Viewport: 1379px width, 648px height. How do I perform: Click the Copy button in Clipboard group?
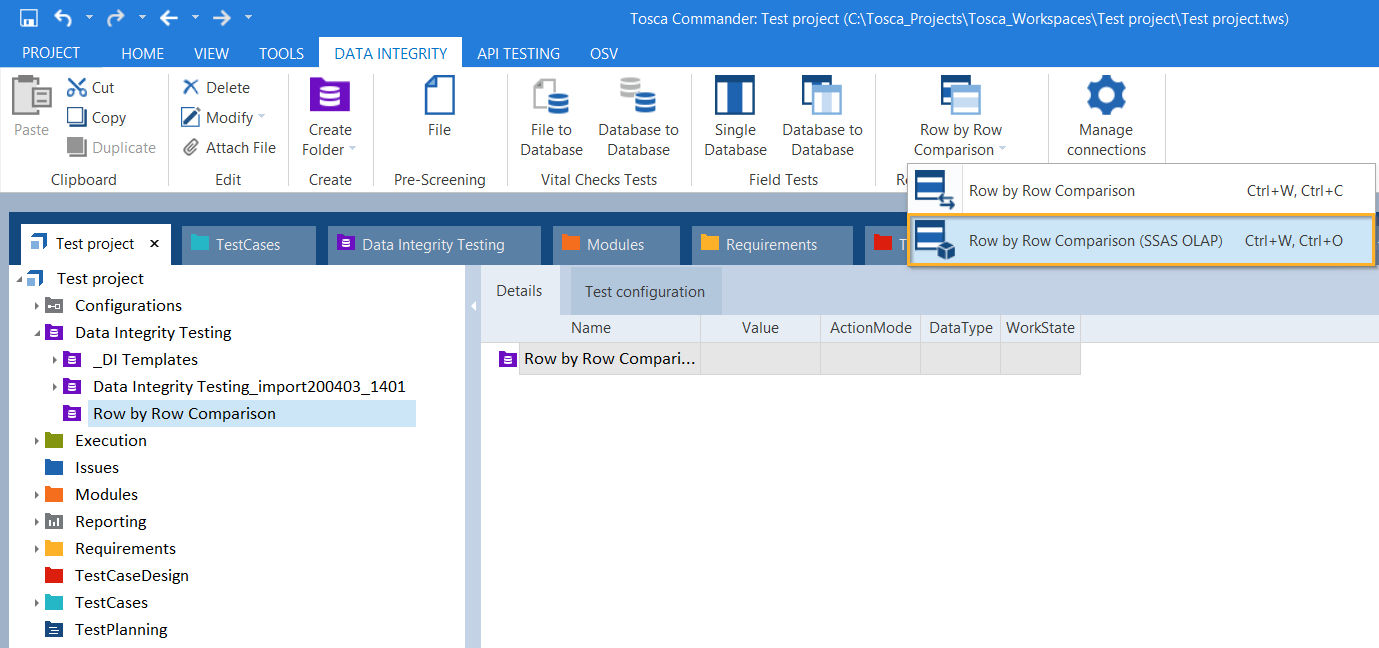[x=97, y=118]
